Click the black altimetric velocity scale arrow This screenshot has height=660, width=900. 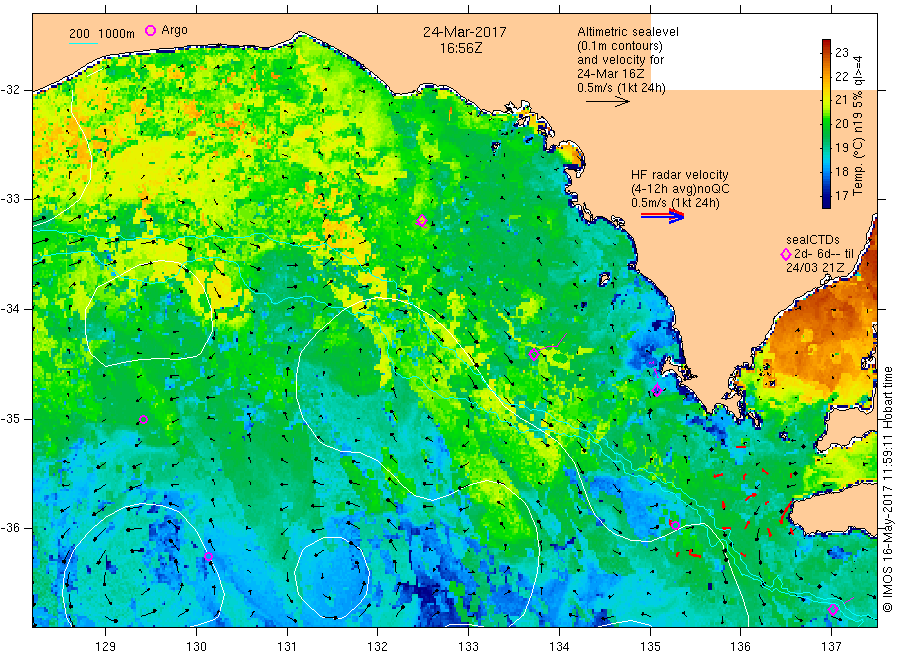607,102
